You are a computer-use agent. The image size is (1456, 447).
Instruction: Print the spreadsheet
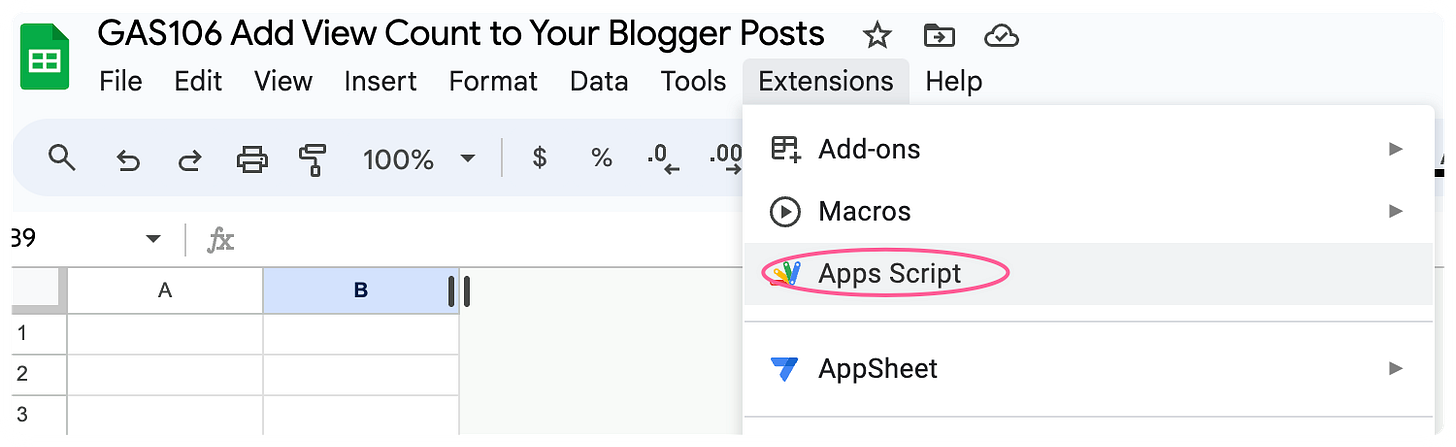[x=251, y=159]
